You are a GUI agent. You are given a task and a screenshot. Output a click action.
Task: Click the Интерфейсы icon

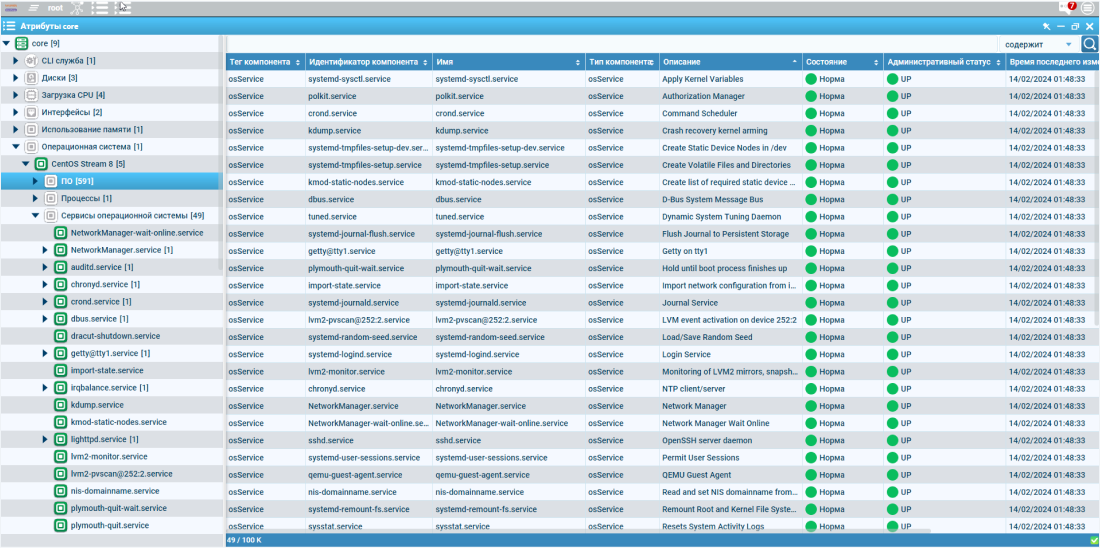[31, 112]
